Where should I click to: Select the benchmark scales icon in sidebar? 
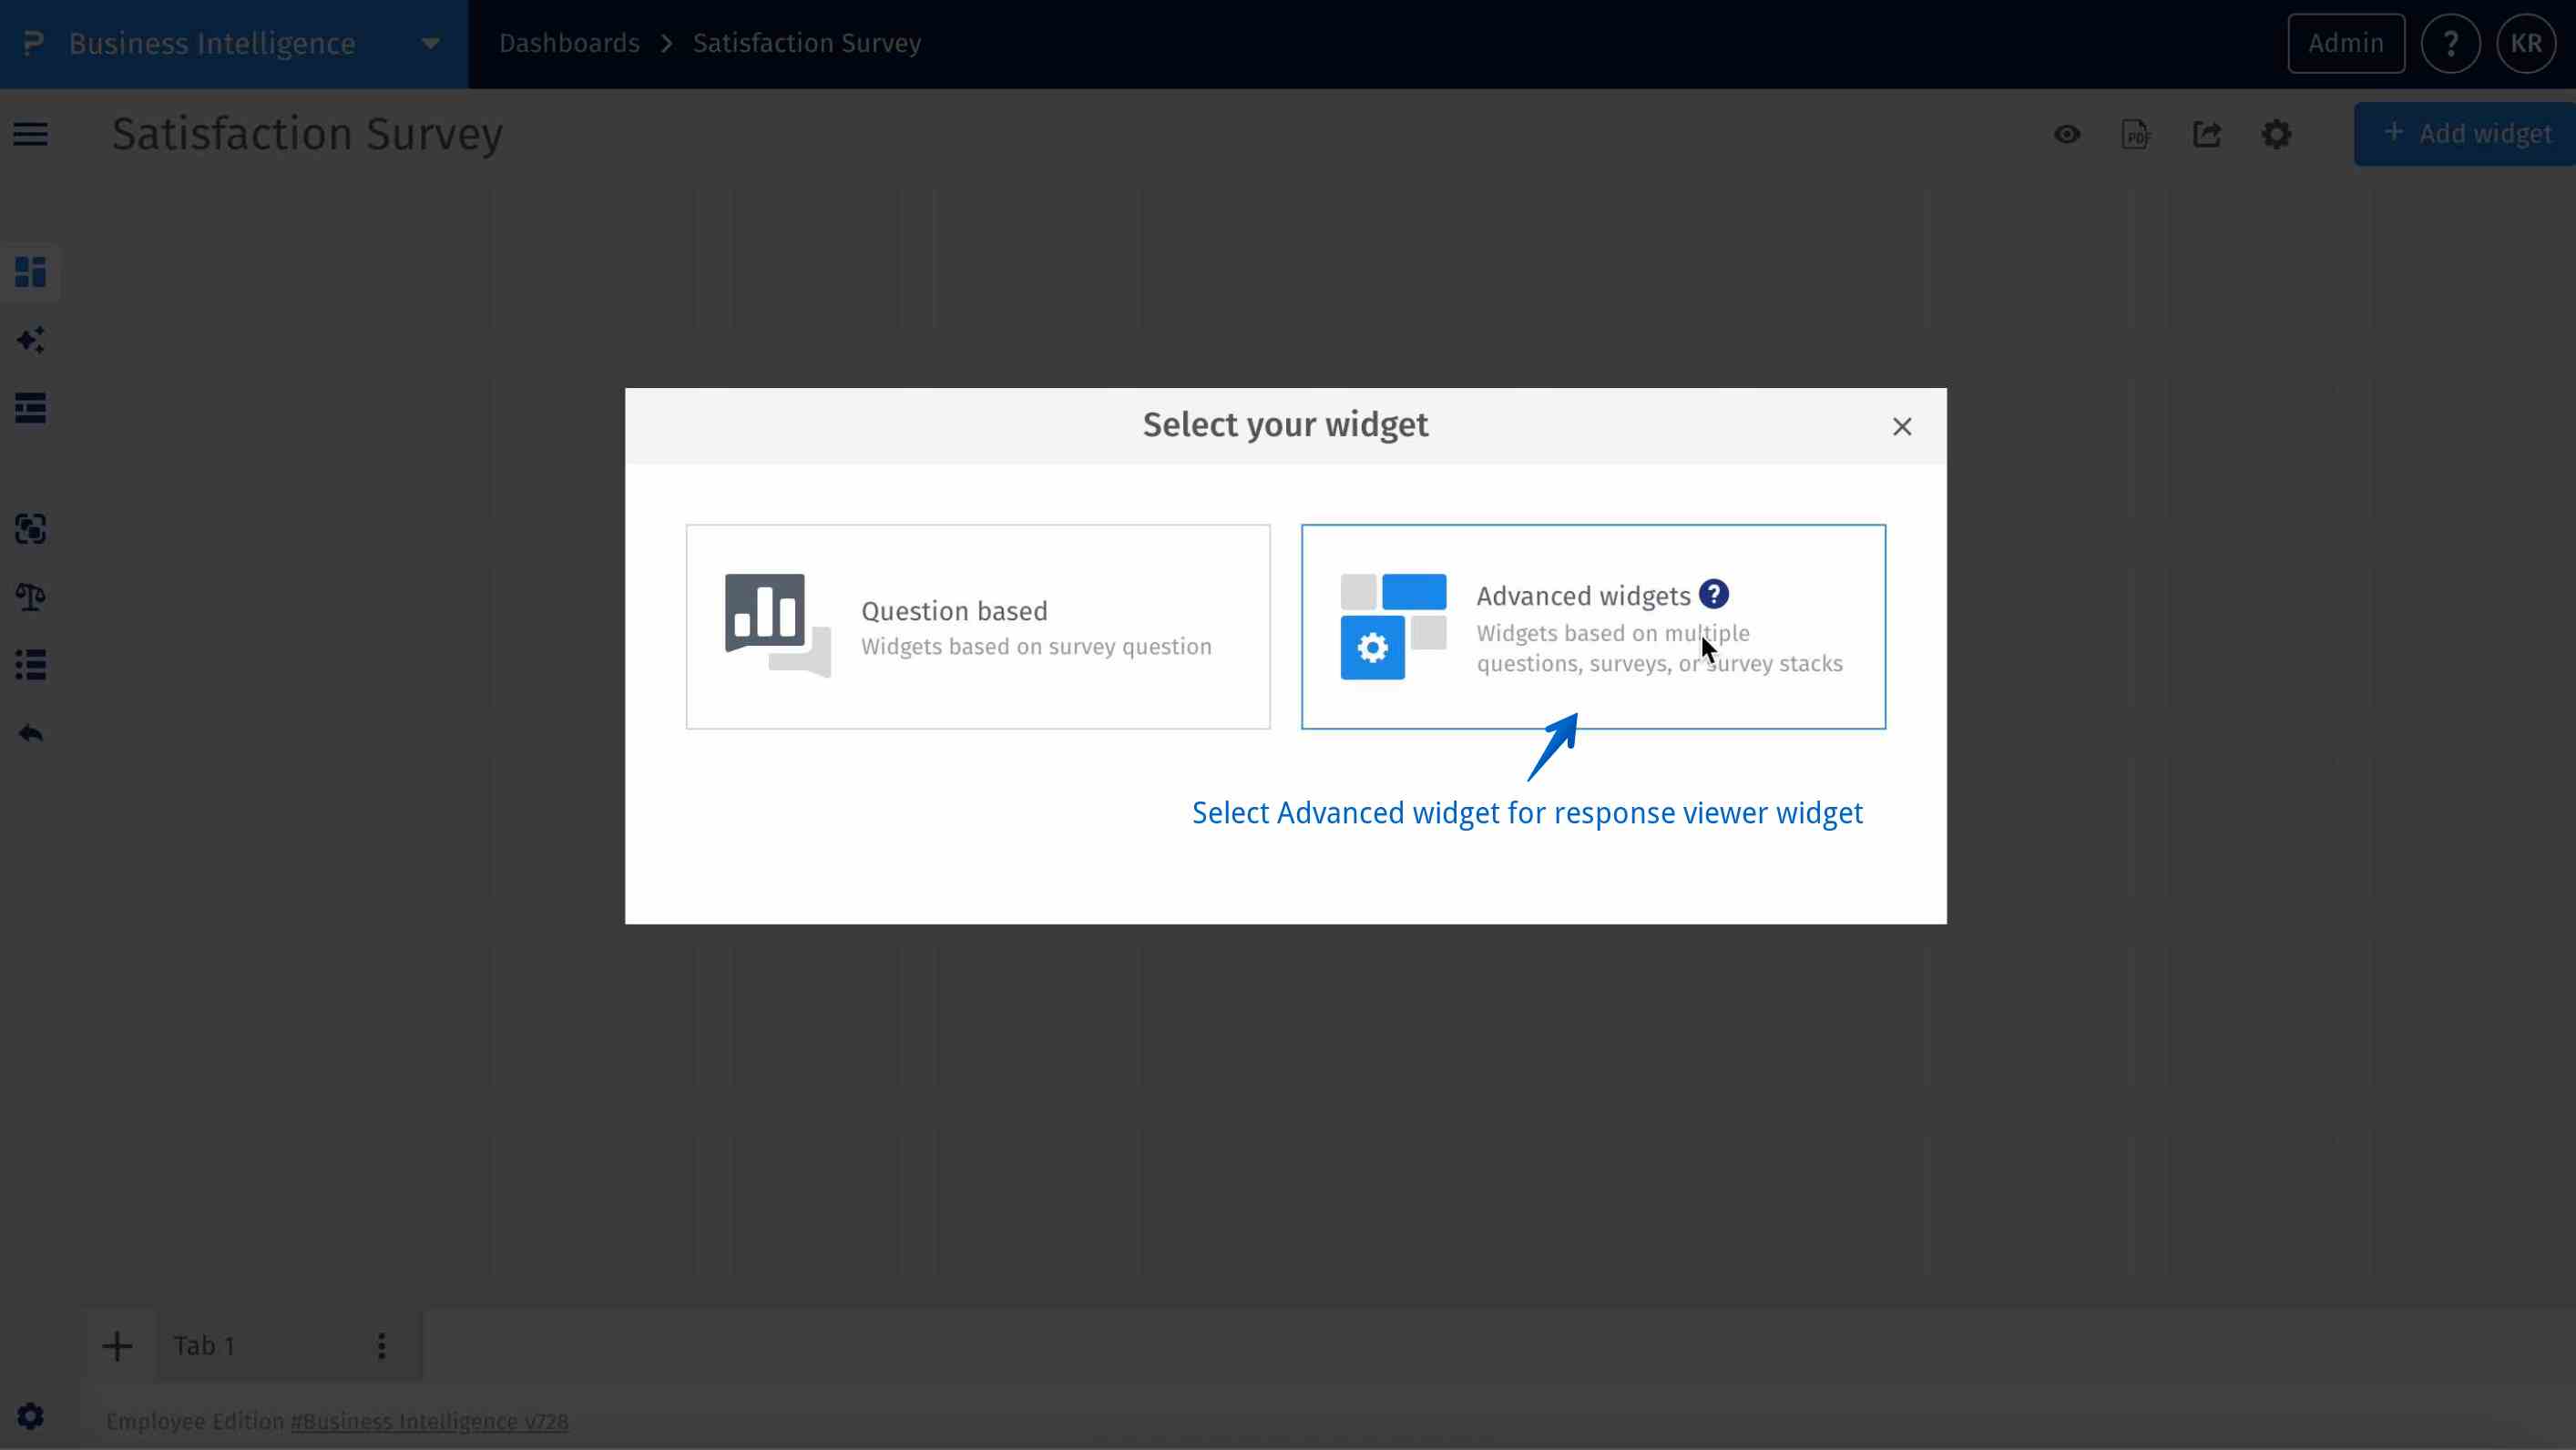[30, 597]
